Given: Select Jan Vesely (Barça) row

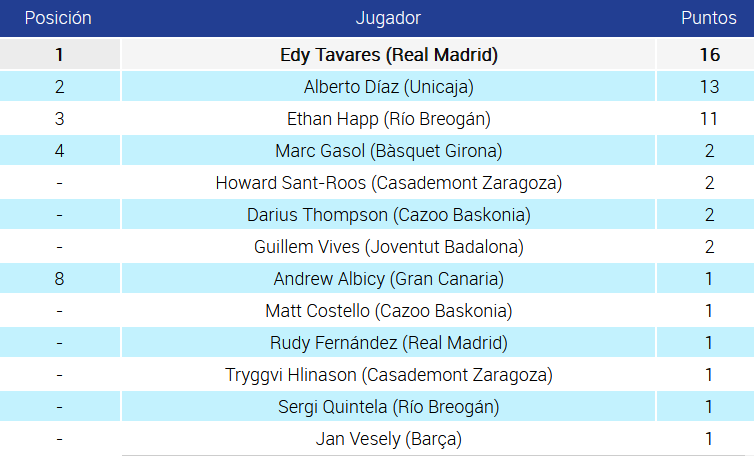Looking at the screenshot, I should point(388,439).
